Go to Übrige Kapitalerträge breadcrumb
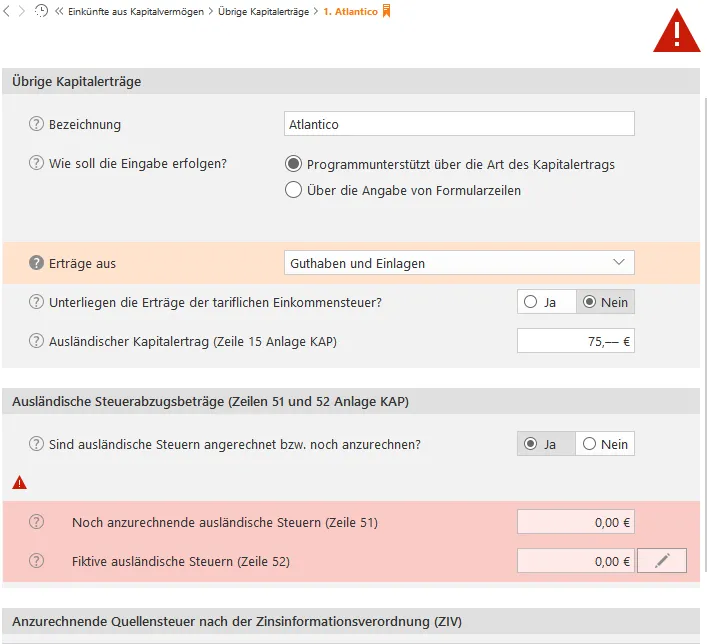This screenshot has height=644, width=707. [x=263, y=11]
